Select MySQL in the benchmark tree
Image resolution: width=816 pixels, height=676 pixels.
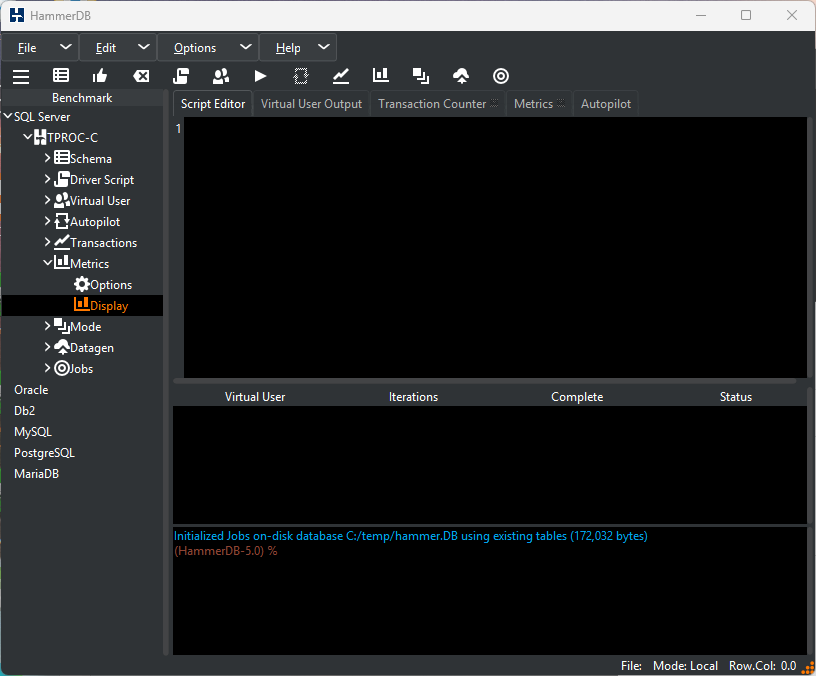pyautogui.click(x=33, y=432)
